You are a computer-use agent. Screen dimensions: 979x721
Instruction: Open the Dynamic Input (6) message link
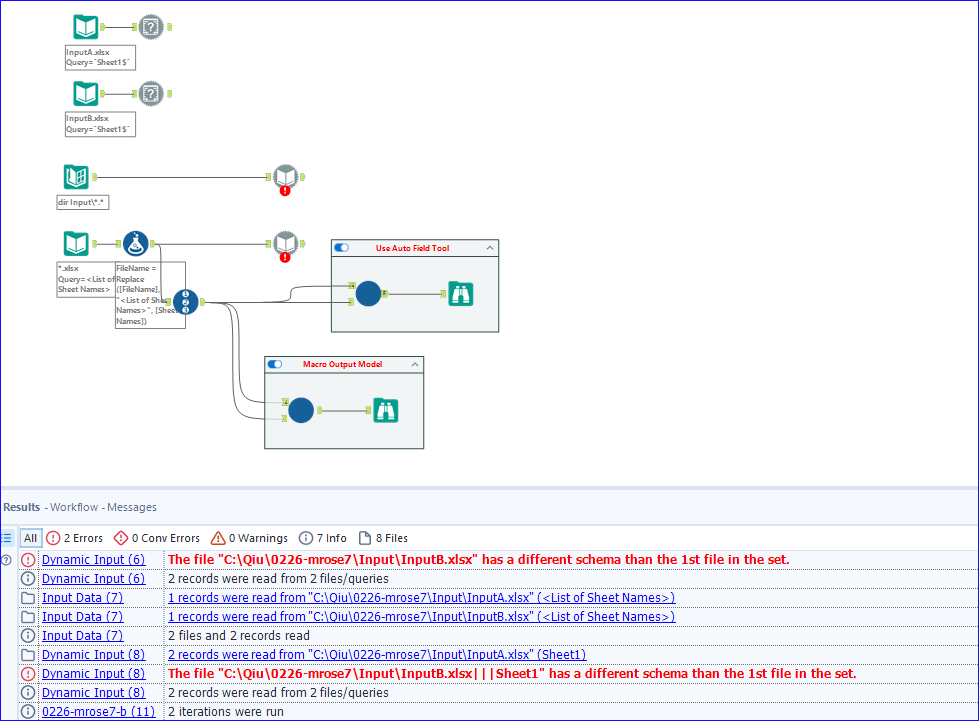(x=93, y=559)
